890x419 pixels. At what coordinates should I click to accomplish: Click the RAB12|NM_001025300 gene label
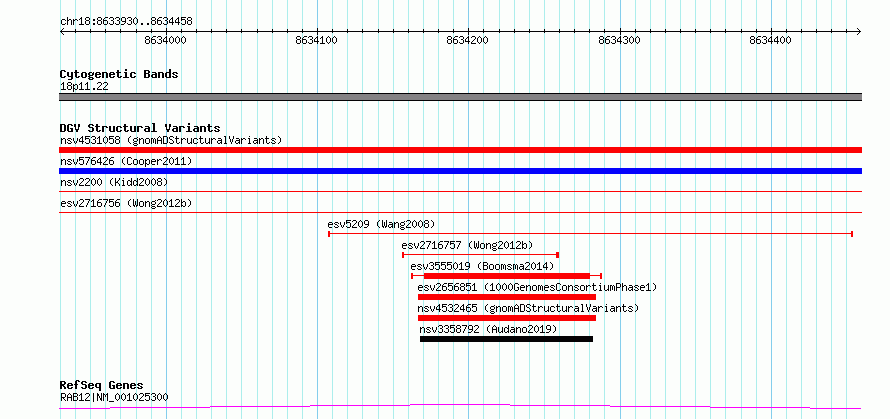[114, 397]
